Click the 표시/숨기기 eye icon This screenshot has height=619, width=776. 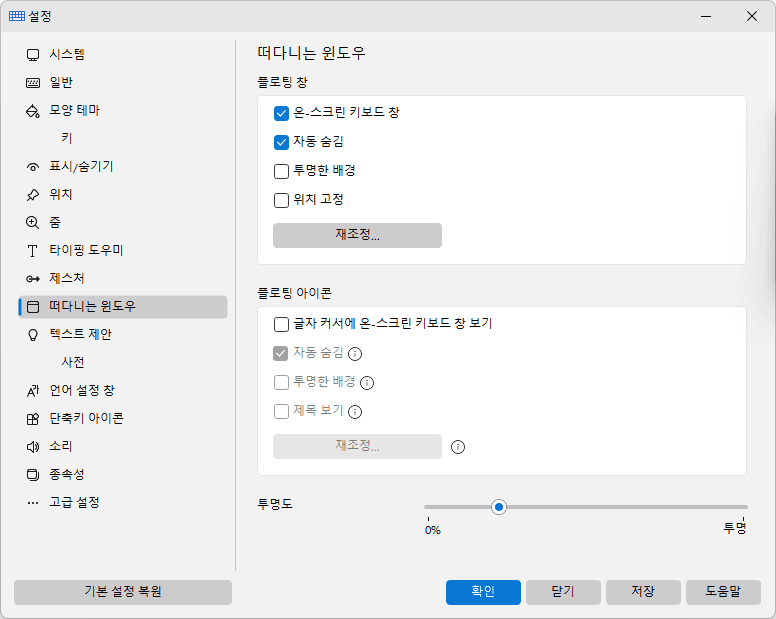point(33,167)
